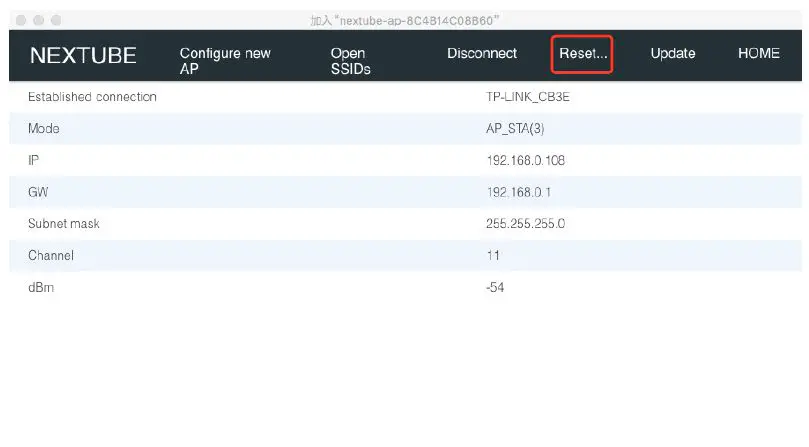This screenshot has height=447, width=809.
Task: Select signal value -54
Action: 495,288
